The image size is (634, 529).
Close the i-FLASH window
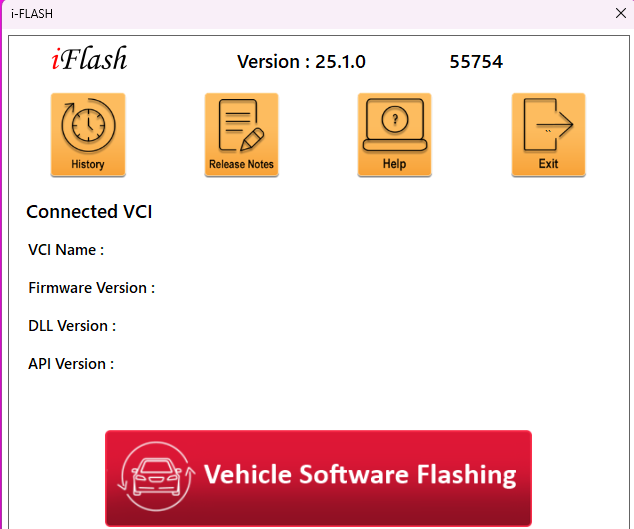click(621, 13)
